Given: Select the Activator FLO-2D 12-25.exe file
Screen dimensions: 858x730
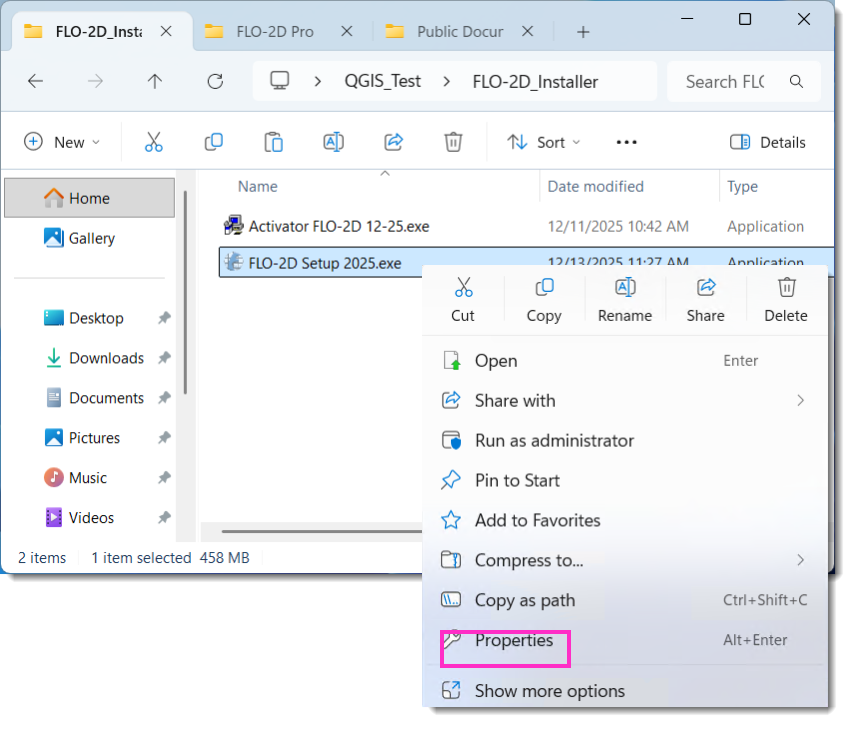Looking at the screenshot, I should [338, 226].
